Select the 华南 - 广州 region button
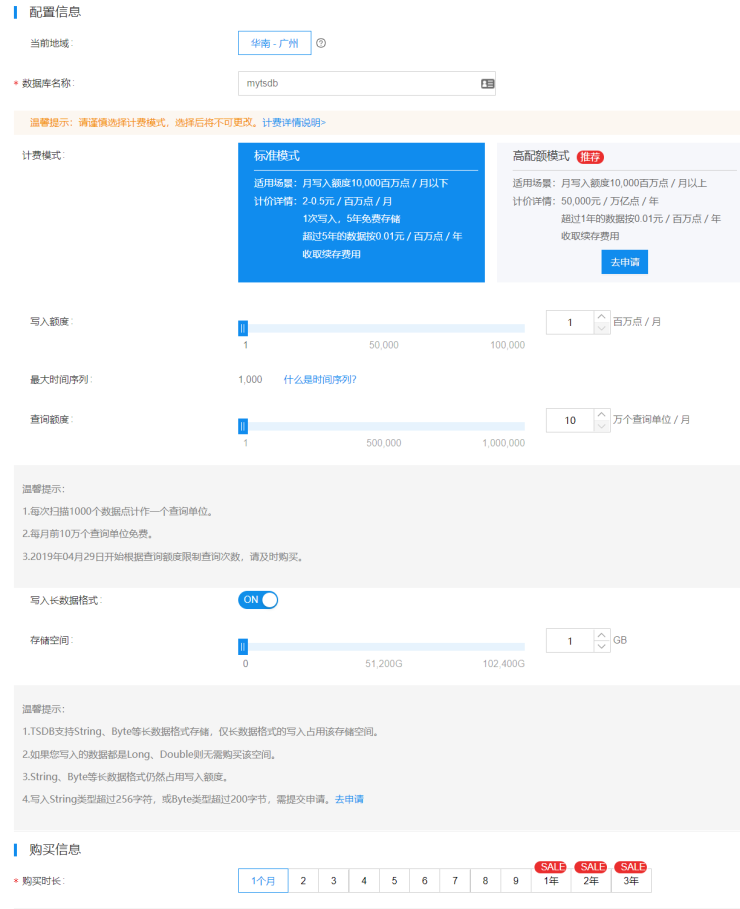Screen dimensions: 740x909 (274, 43)
